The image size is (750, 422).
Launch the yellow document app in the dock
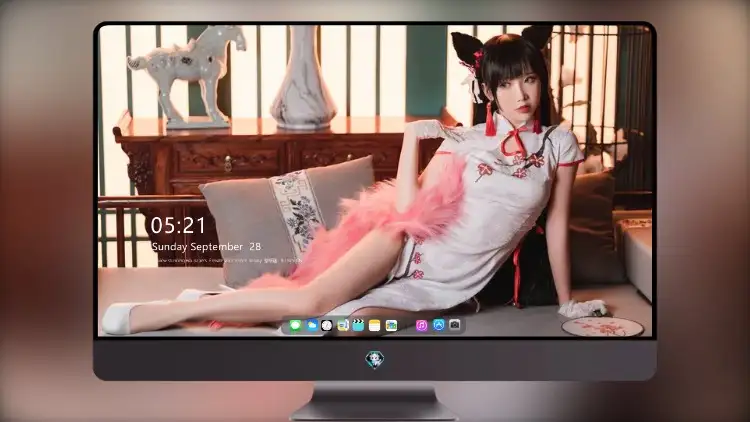tap(342, 325)
